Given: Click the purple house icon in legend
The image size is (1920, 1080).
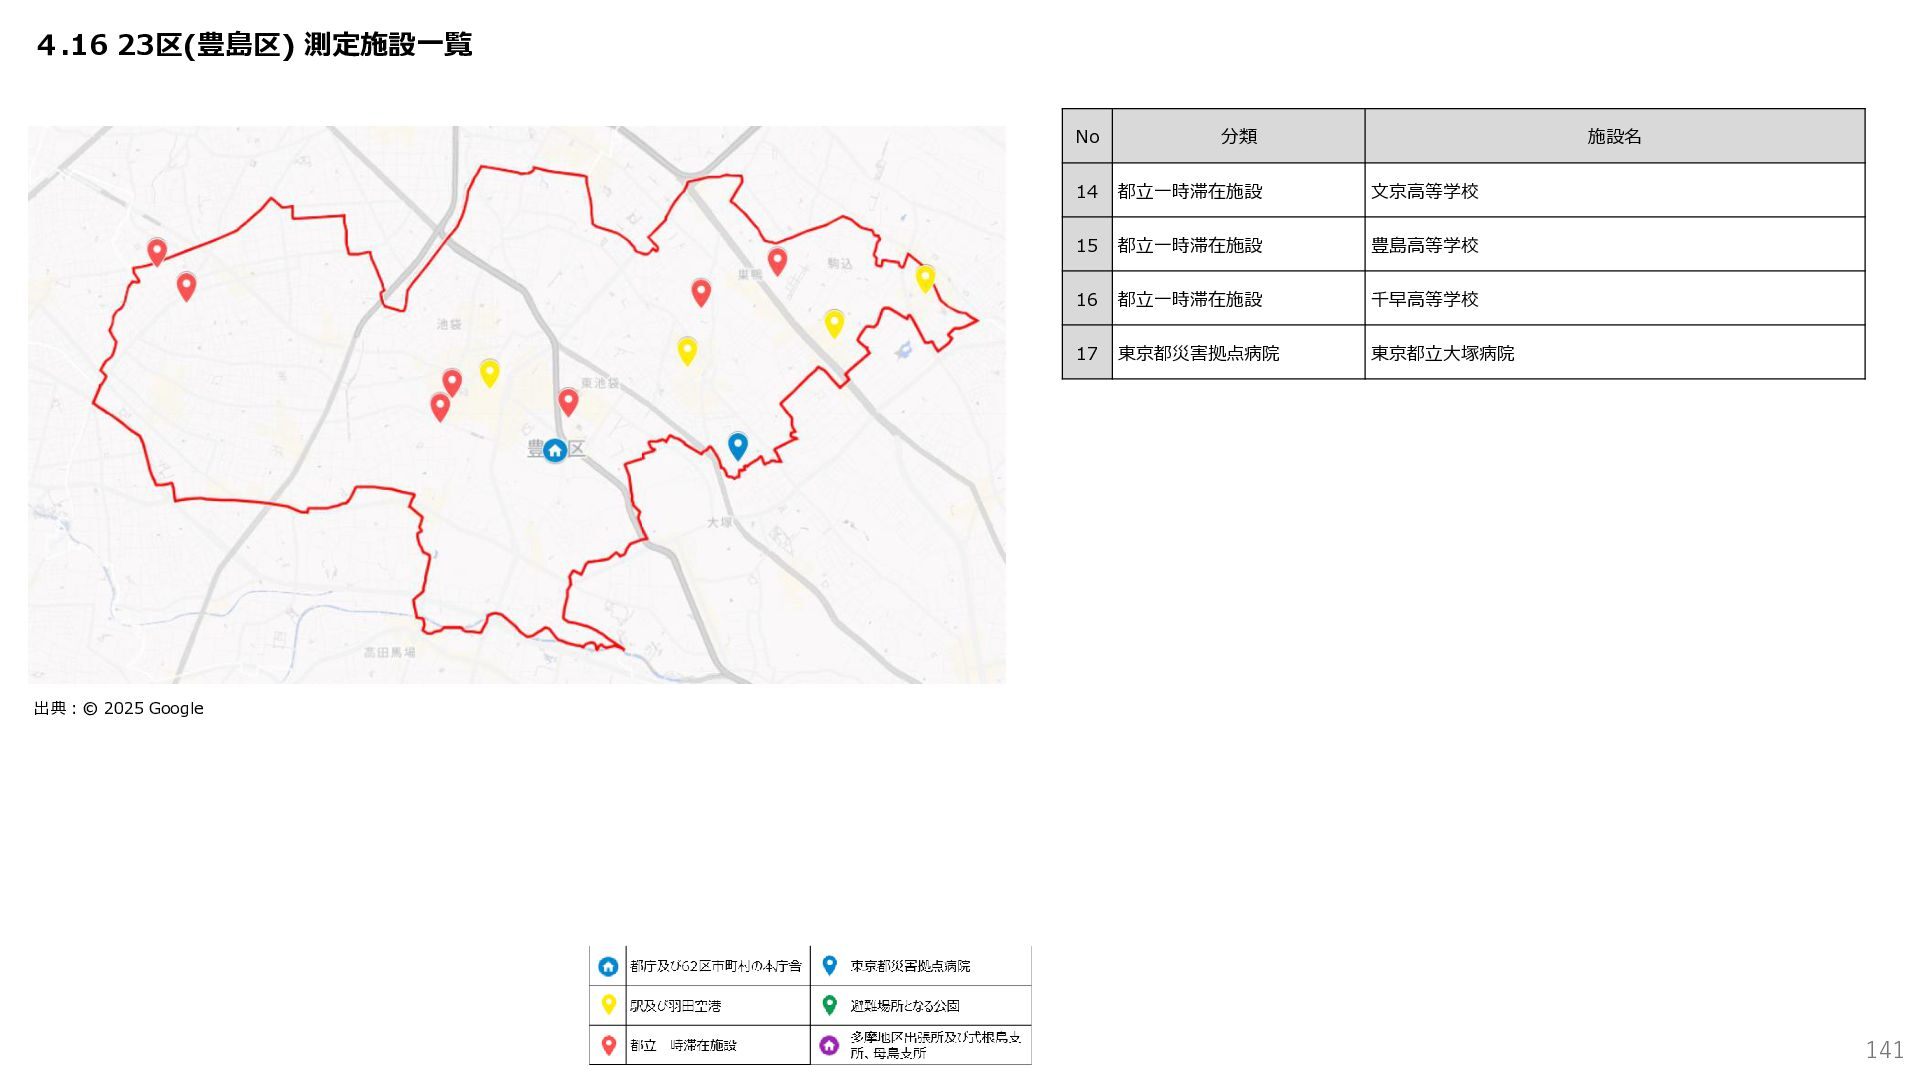Looking at the screenshot, I should point(829,1045).
